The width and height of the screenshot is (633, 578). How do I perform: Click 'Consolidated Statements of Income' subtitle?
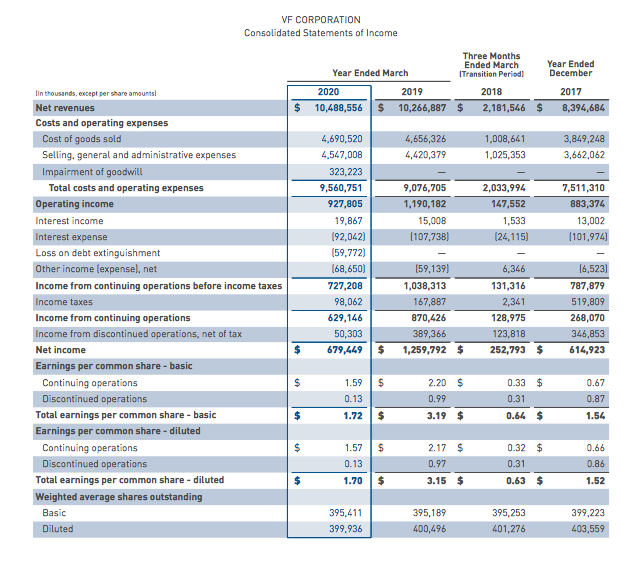(321, 33)
